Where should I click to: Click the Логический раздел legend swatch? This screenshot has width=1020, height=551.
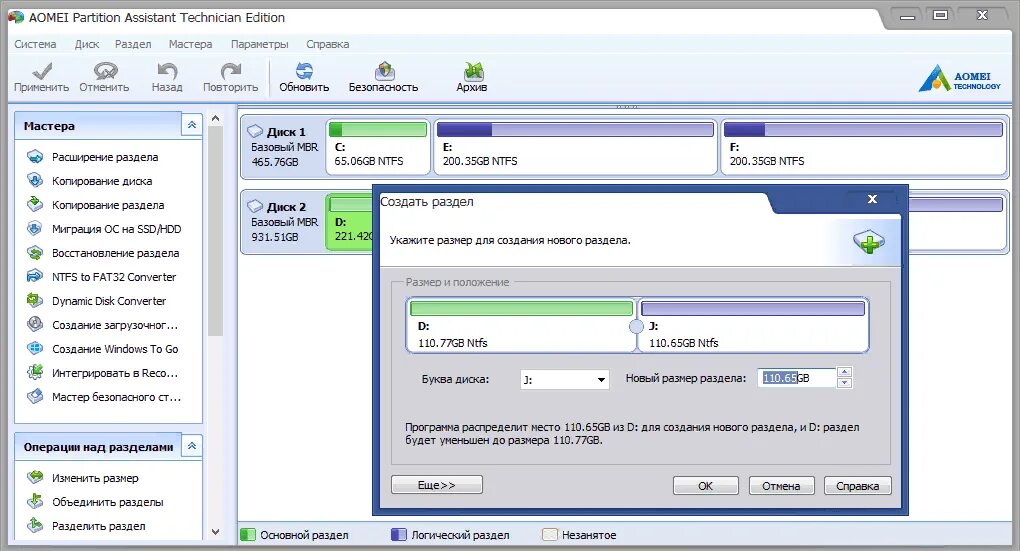pos(398,535)
